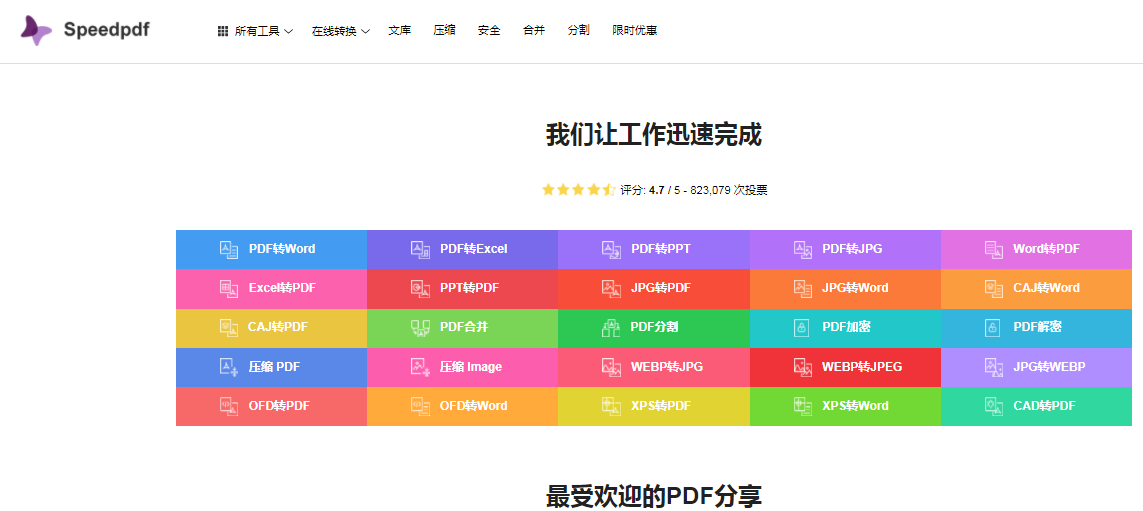Click the PDF分割 split icon

tap(610, 328)
